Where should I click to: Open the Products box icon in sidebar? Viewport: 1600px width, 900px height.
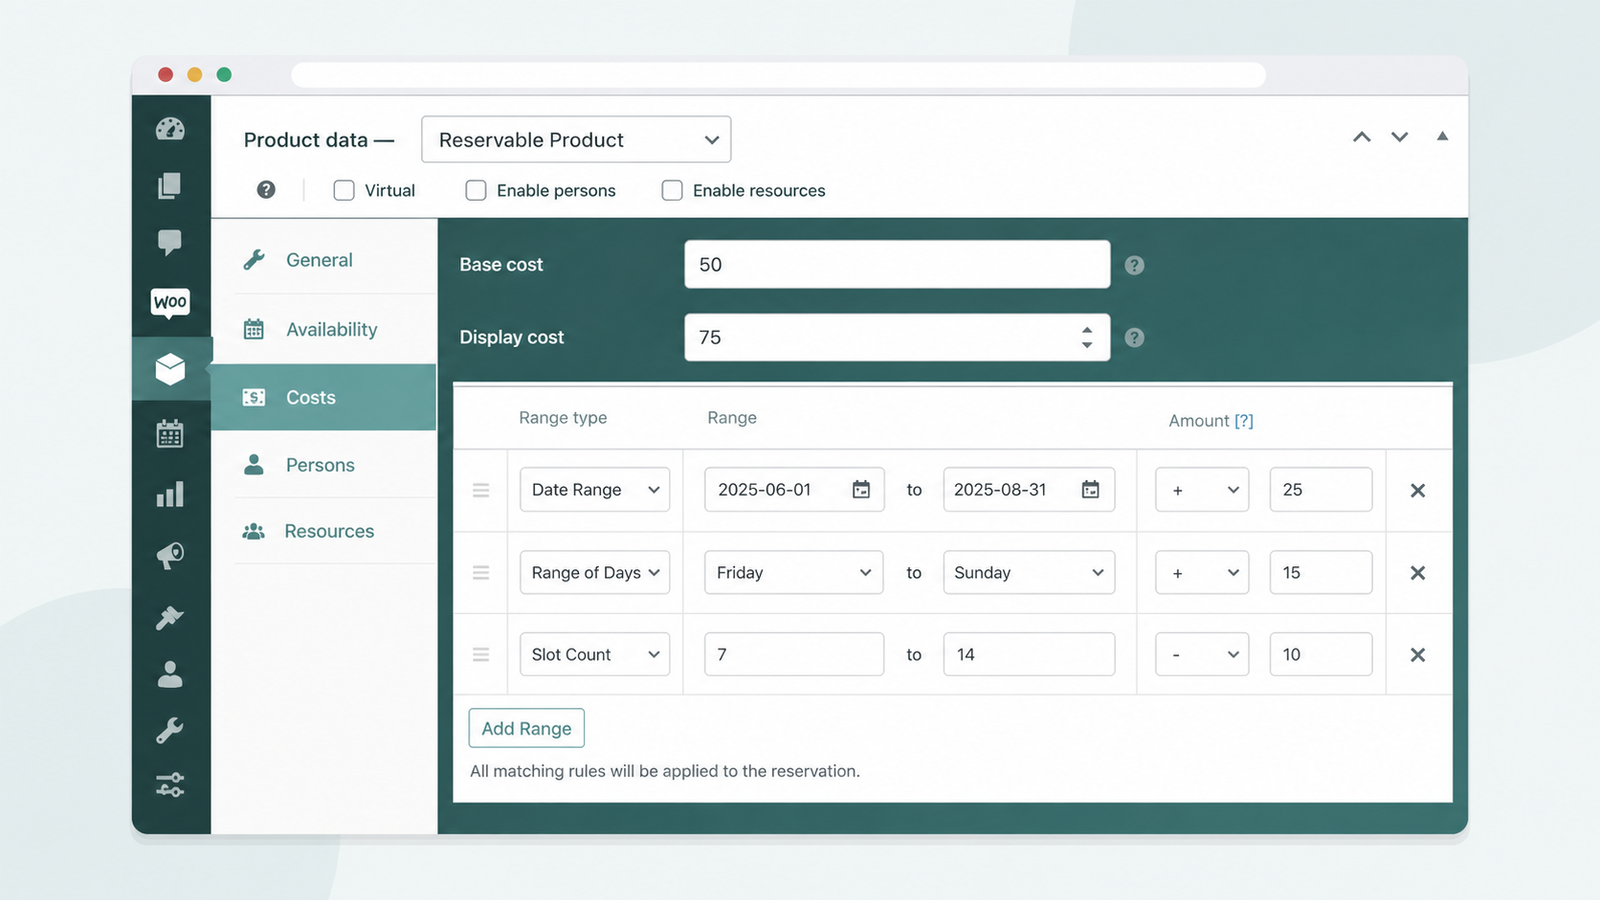[170, 369]
